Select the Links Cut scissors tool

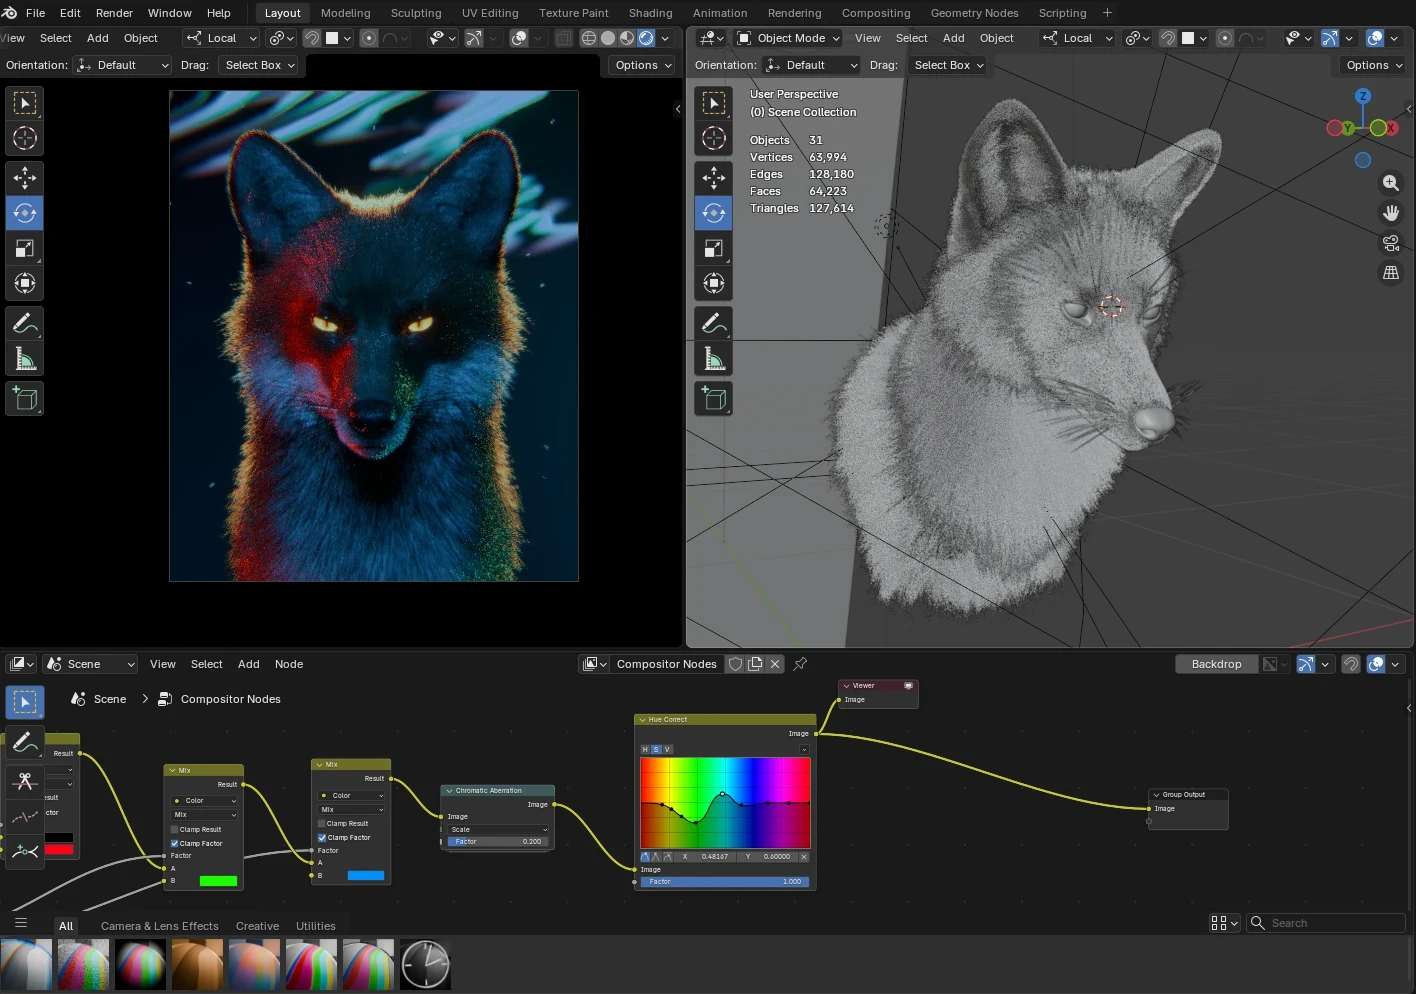(25, 781)
